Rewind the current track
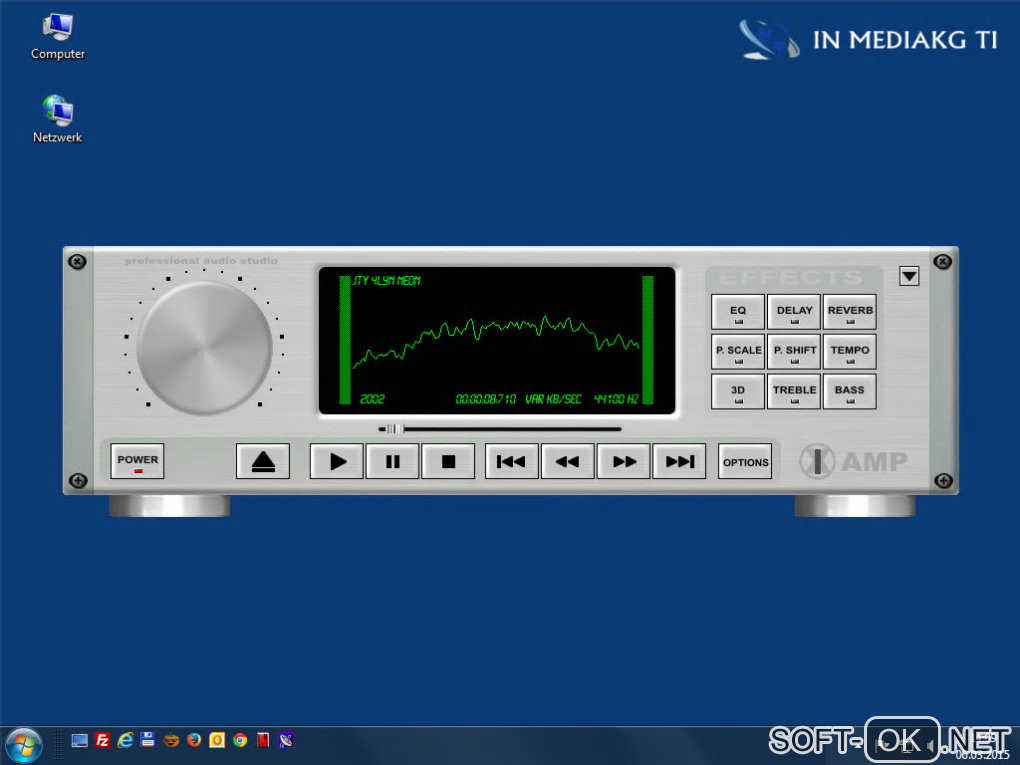The width and height of the screenshot is (1020, 765). [x=567, y=461]
